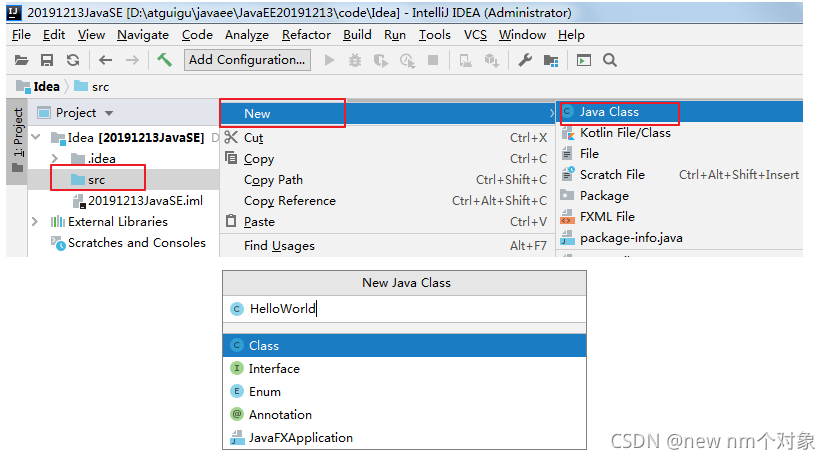Open the File menu
The image size is (831, 459).
click(x=21, y=35)
